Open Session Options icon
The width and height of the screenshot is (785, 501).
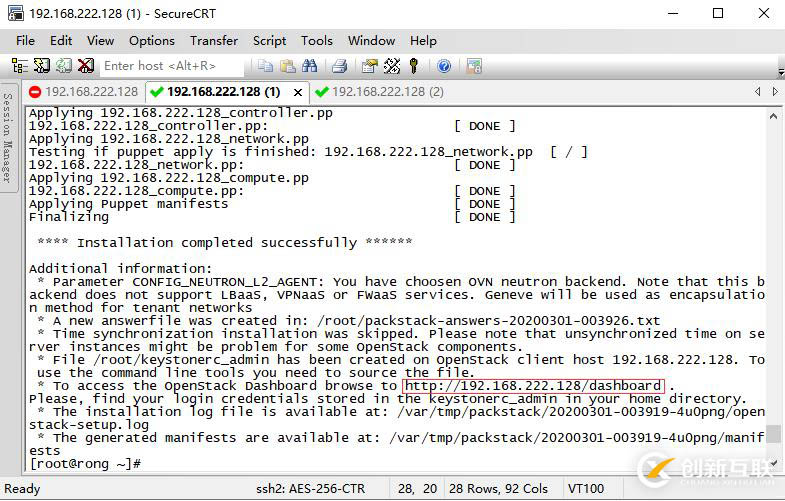click(x=369, y=66)
